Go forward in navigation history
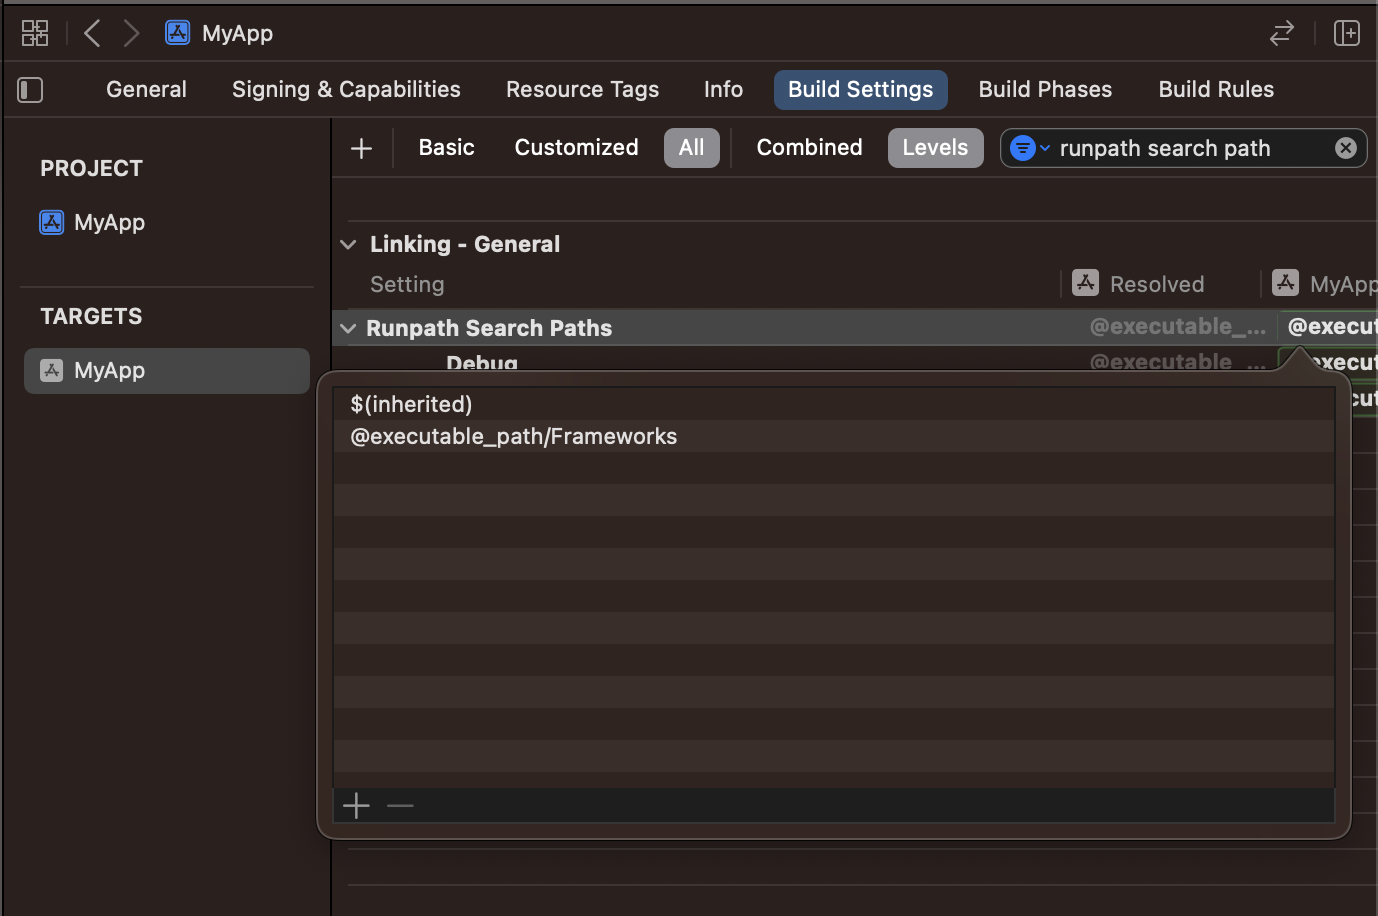This screenshot has width=1378, height=916. [131, 33]
